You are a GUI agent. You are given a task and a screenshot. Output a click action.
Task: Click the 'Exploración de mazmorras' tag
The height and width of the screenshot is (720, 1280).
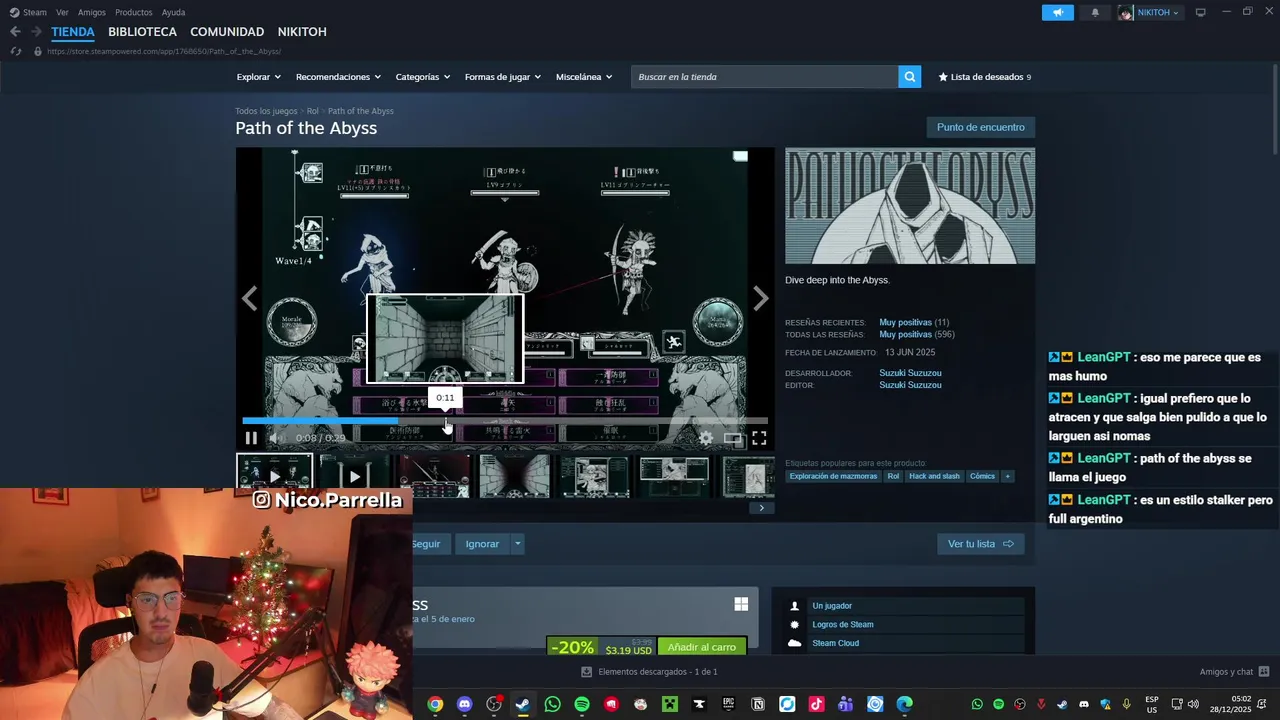pos(833,476)
